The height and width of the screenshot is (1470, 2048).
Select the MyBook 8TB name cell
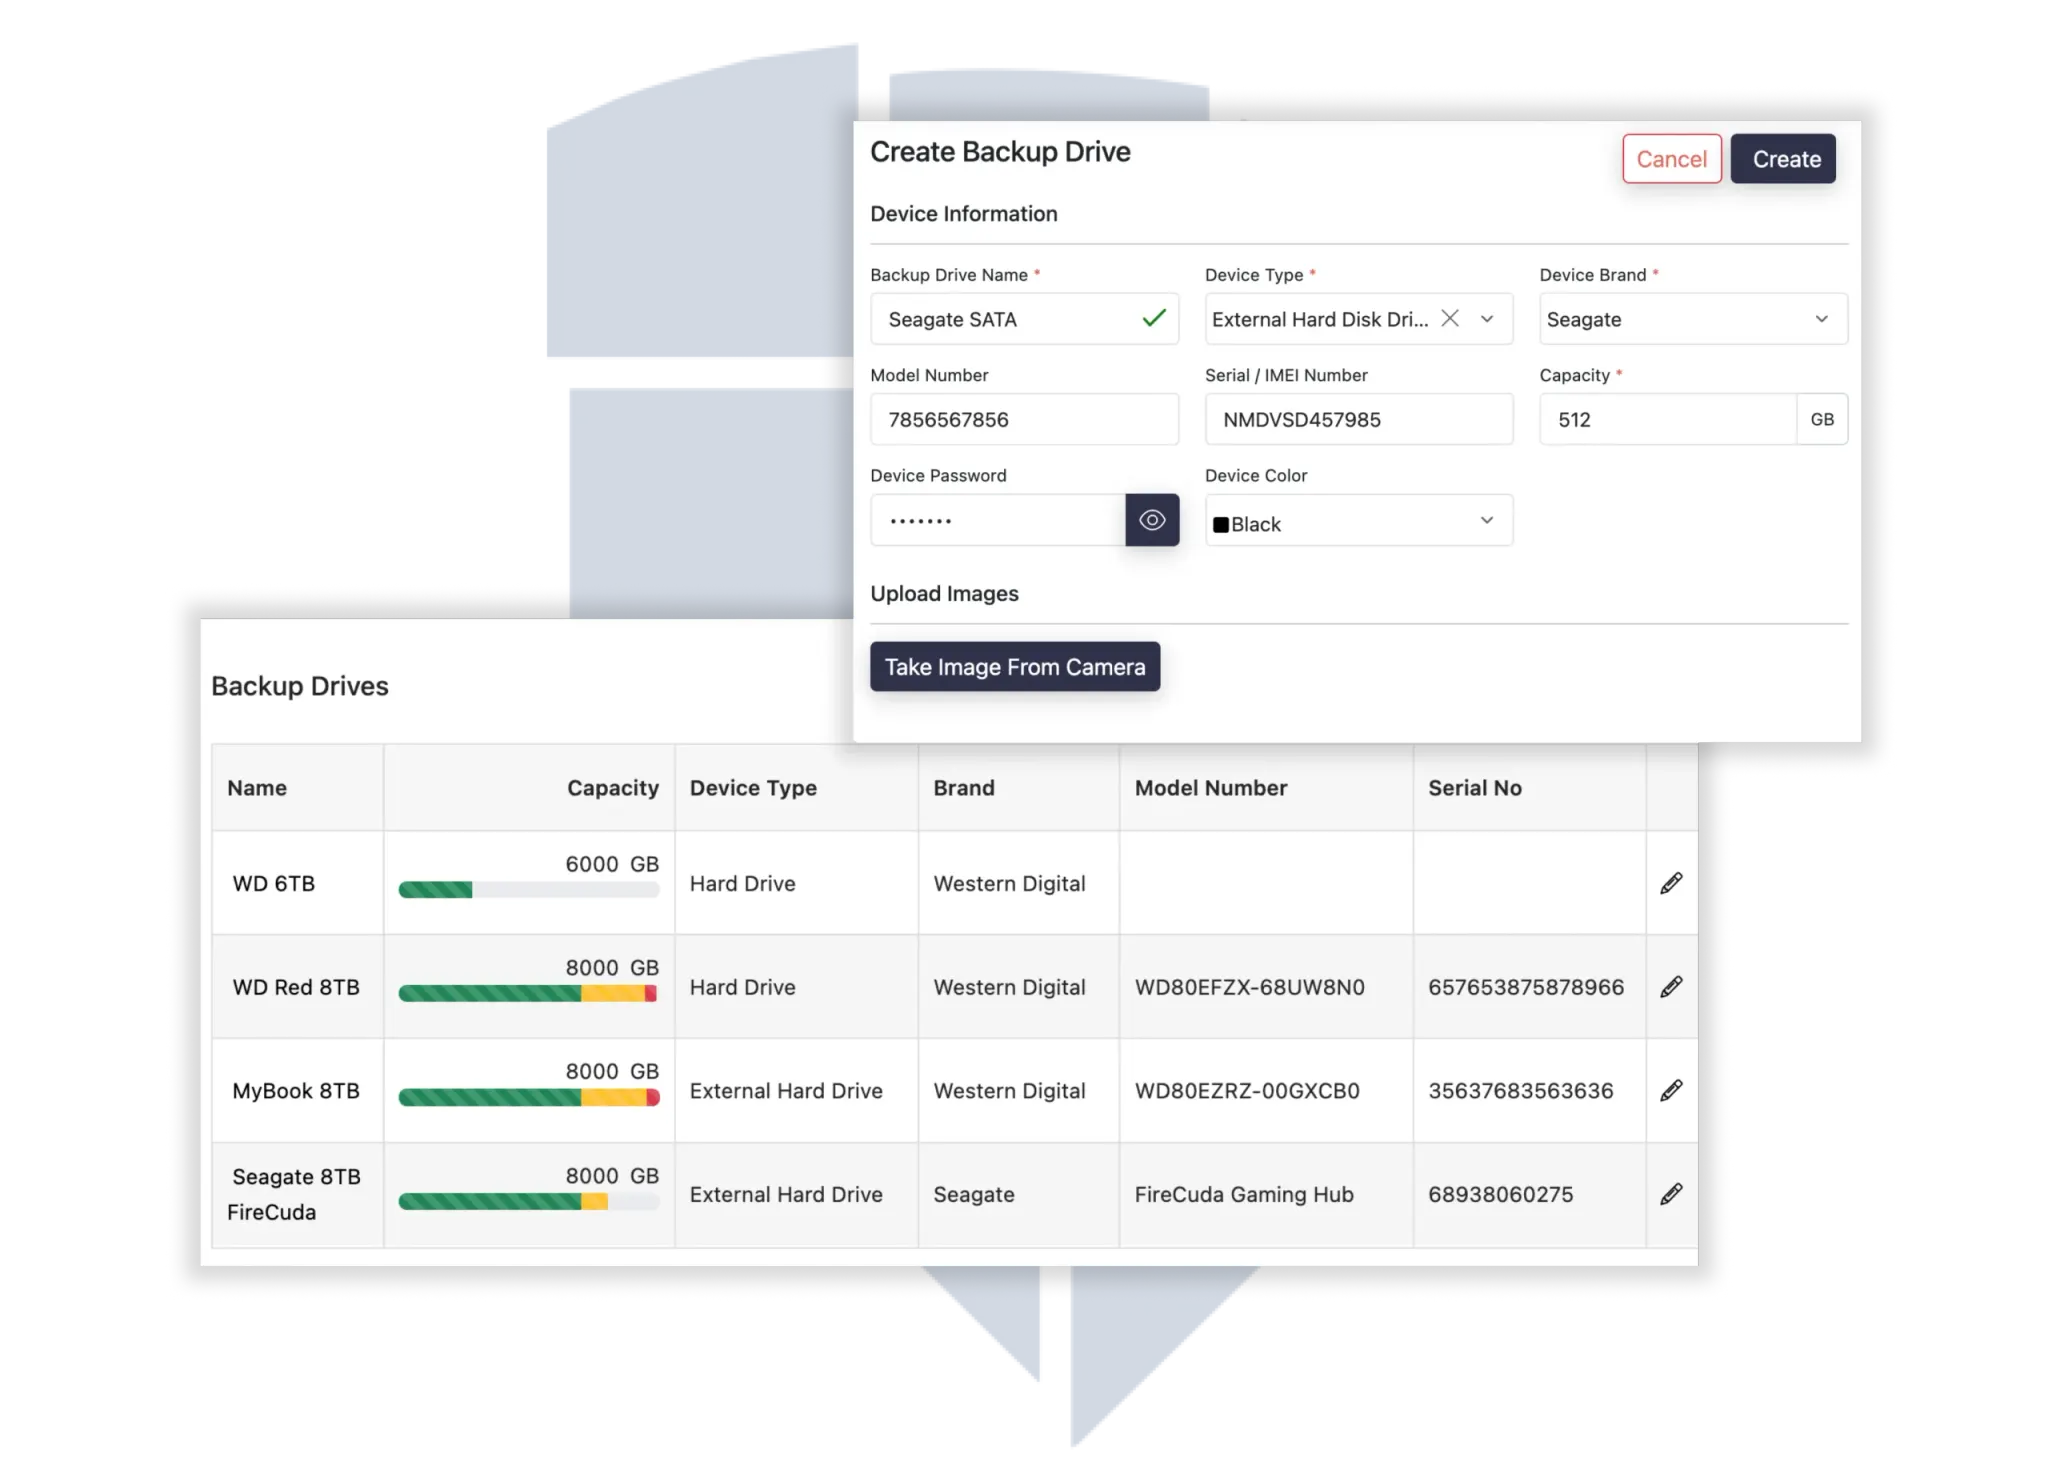(x=296, y=1091)
